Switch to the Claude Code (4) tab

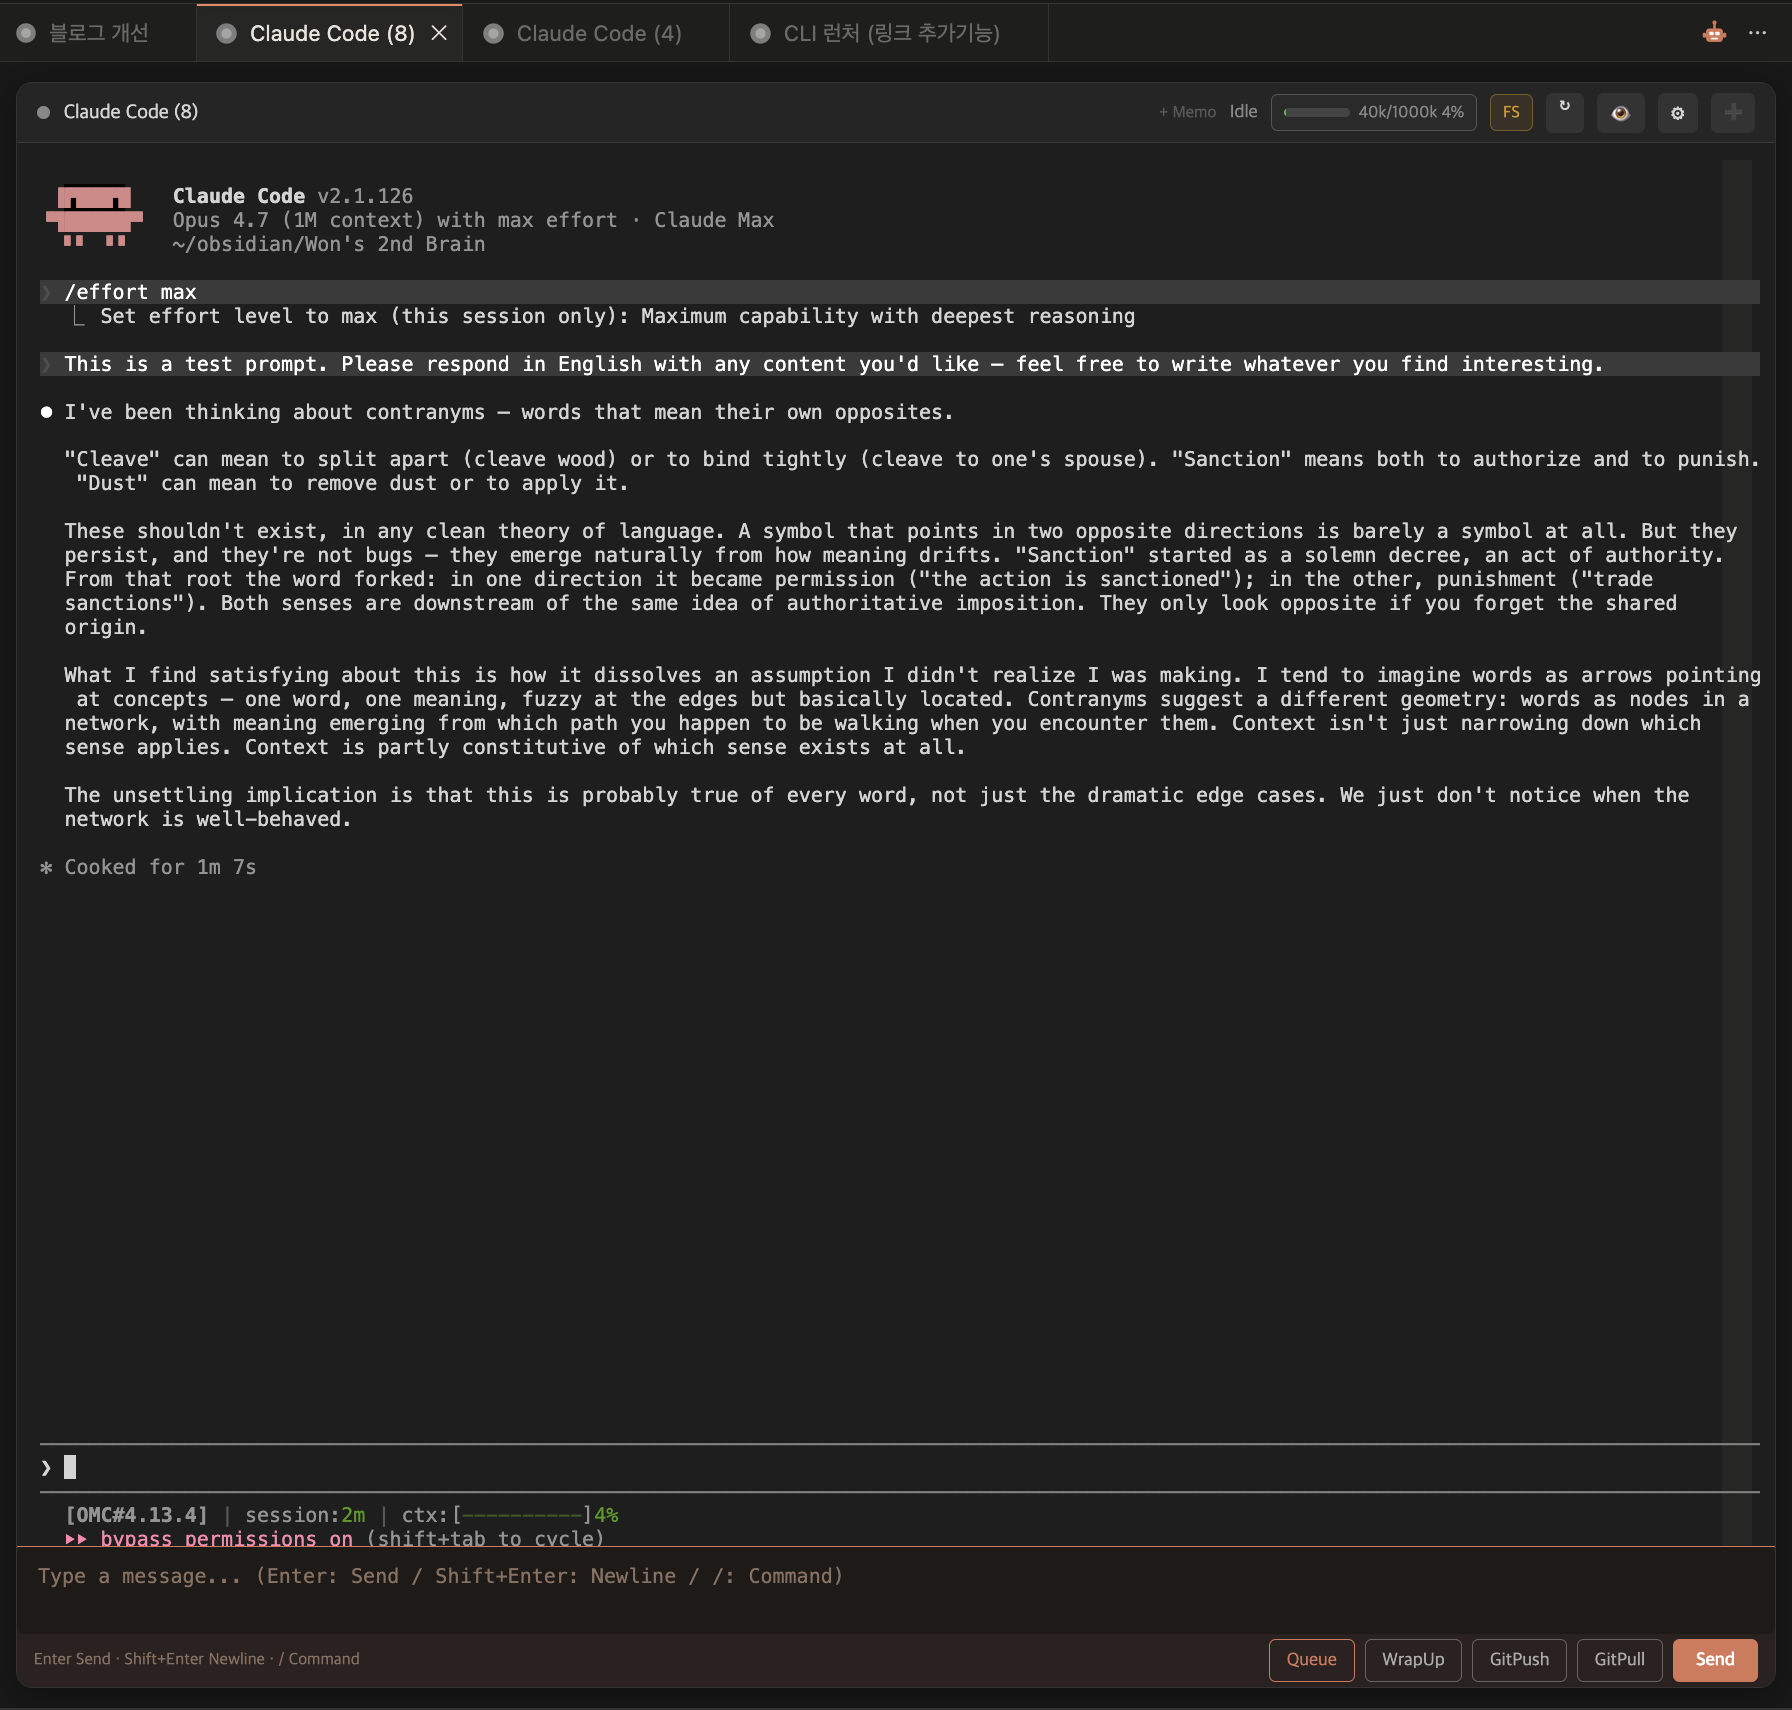(x=597, y=33)
